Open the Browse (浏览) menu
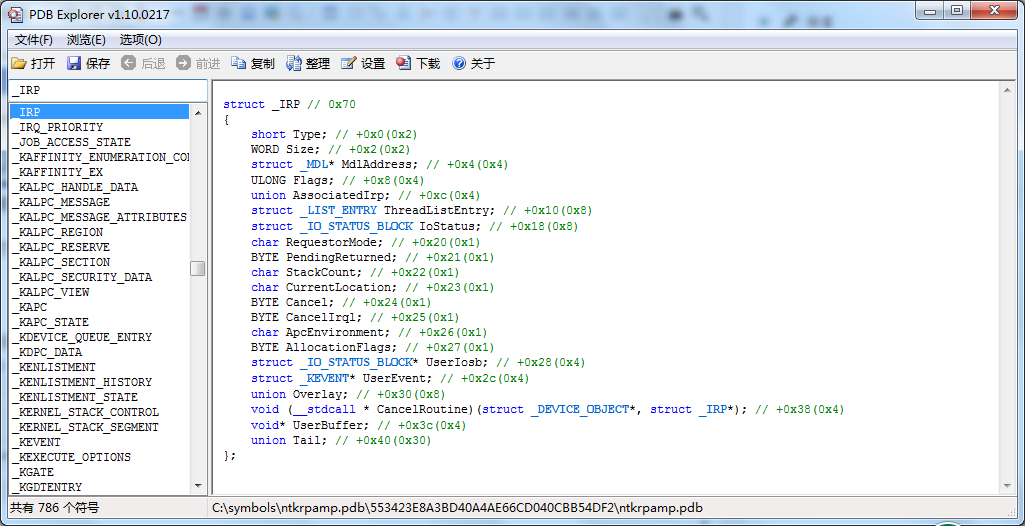The height and width of the screenshot is (526, 1025). 86,39
